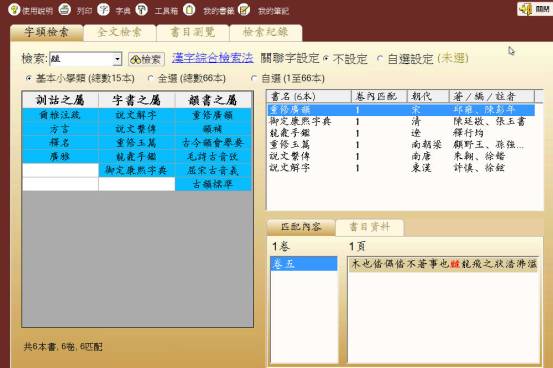Choose the 自選設定 radio button

coord(379,59)
